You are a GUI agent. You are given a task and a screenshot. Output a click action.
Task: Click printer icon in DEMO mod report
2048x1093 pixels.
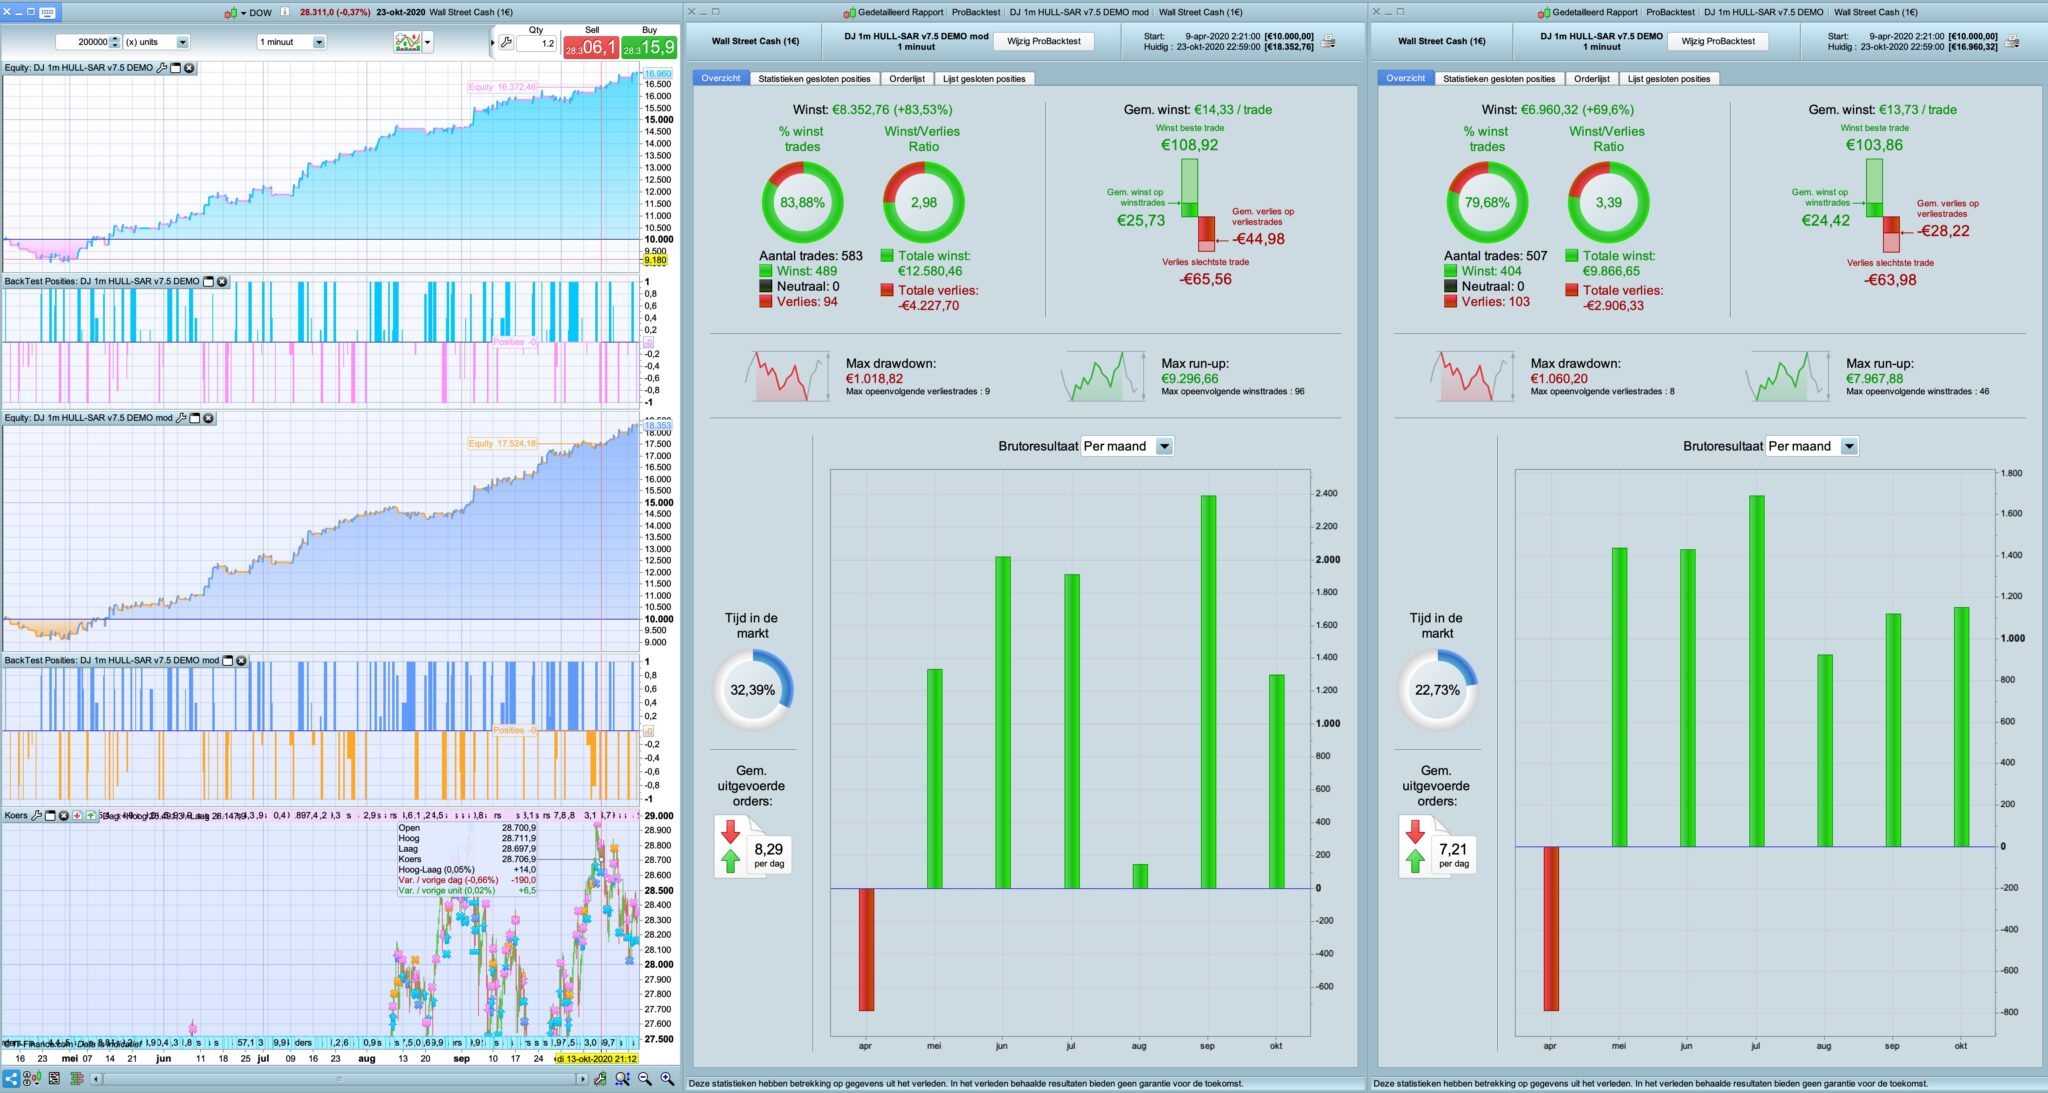click(1328, 42)
